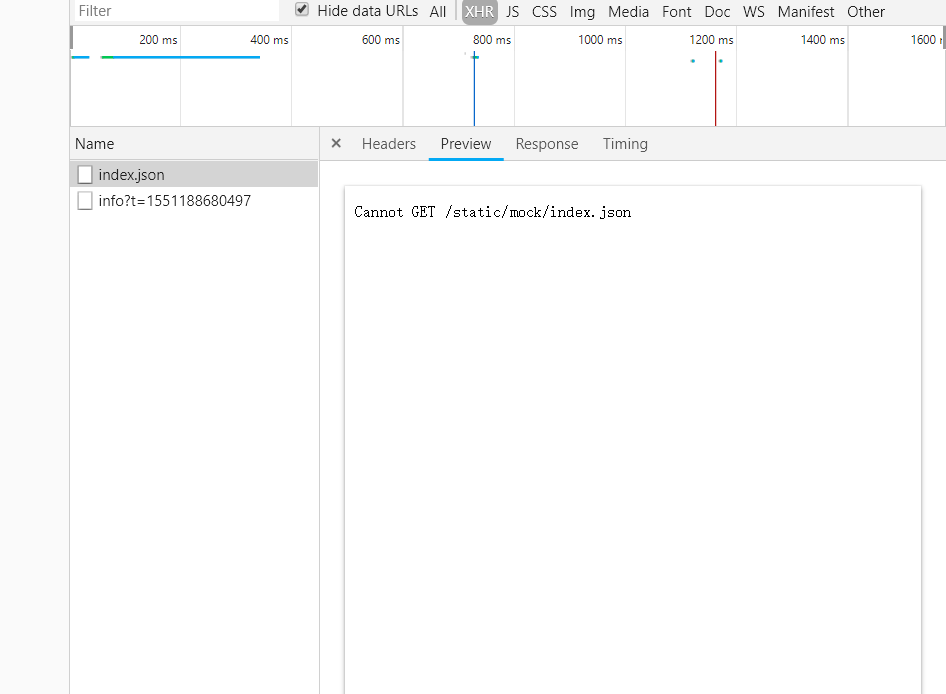Click the blue DOMContentLoaded timeline marker
This screenshot has height=694, width=946.
(x=474, y=91)
